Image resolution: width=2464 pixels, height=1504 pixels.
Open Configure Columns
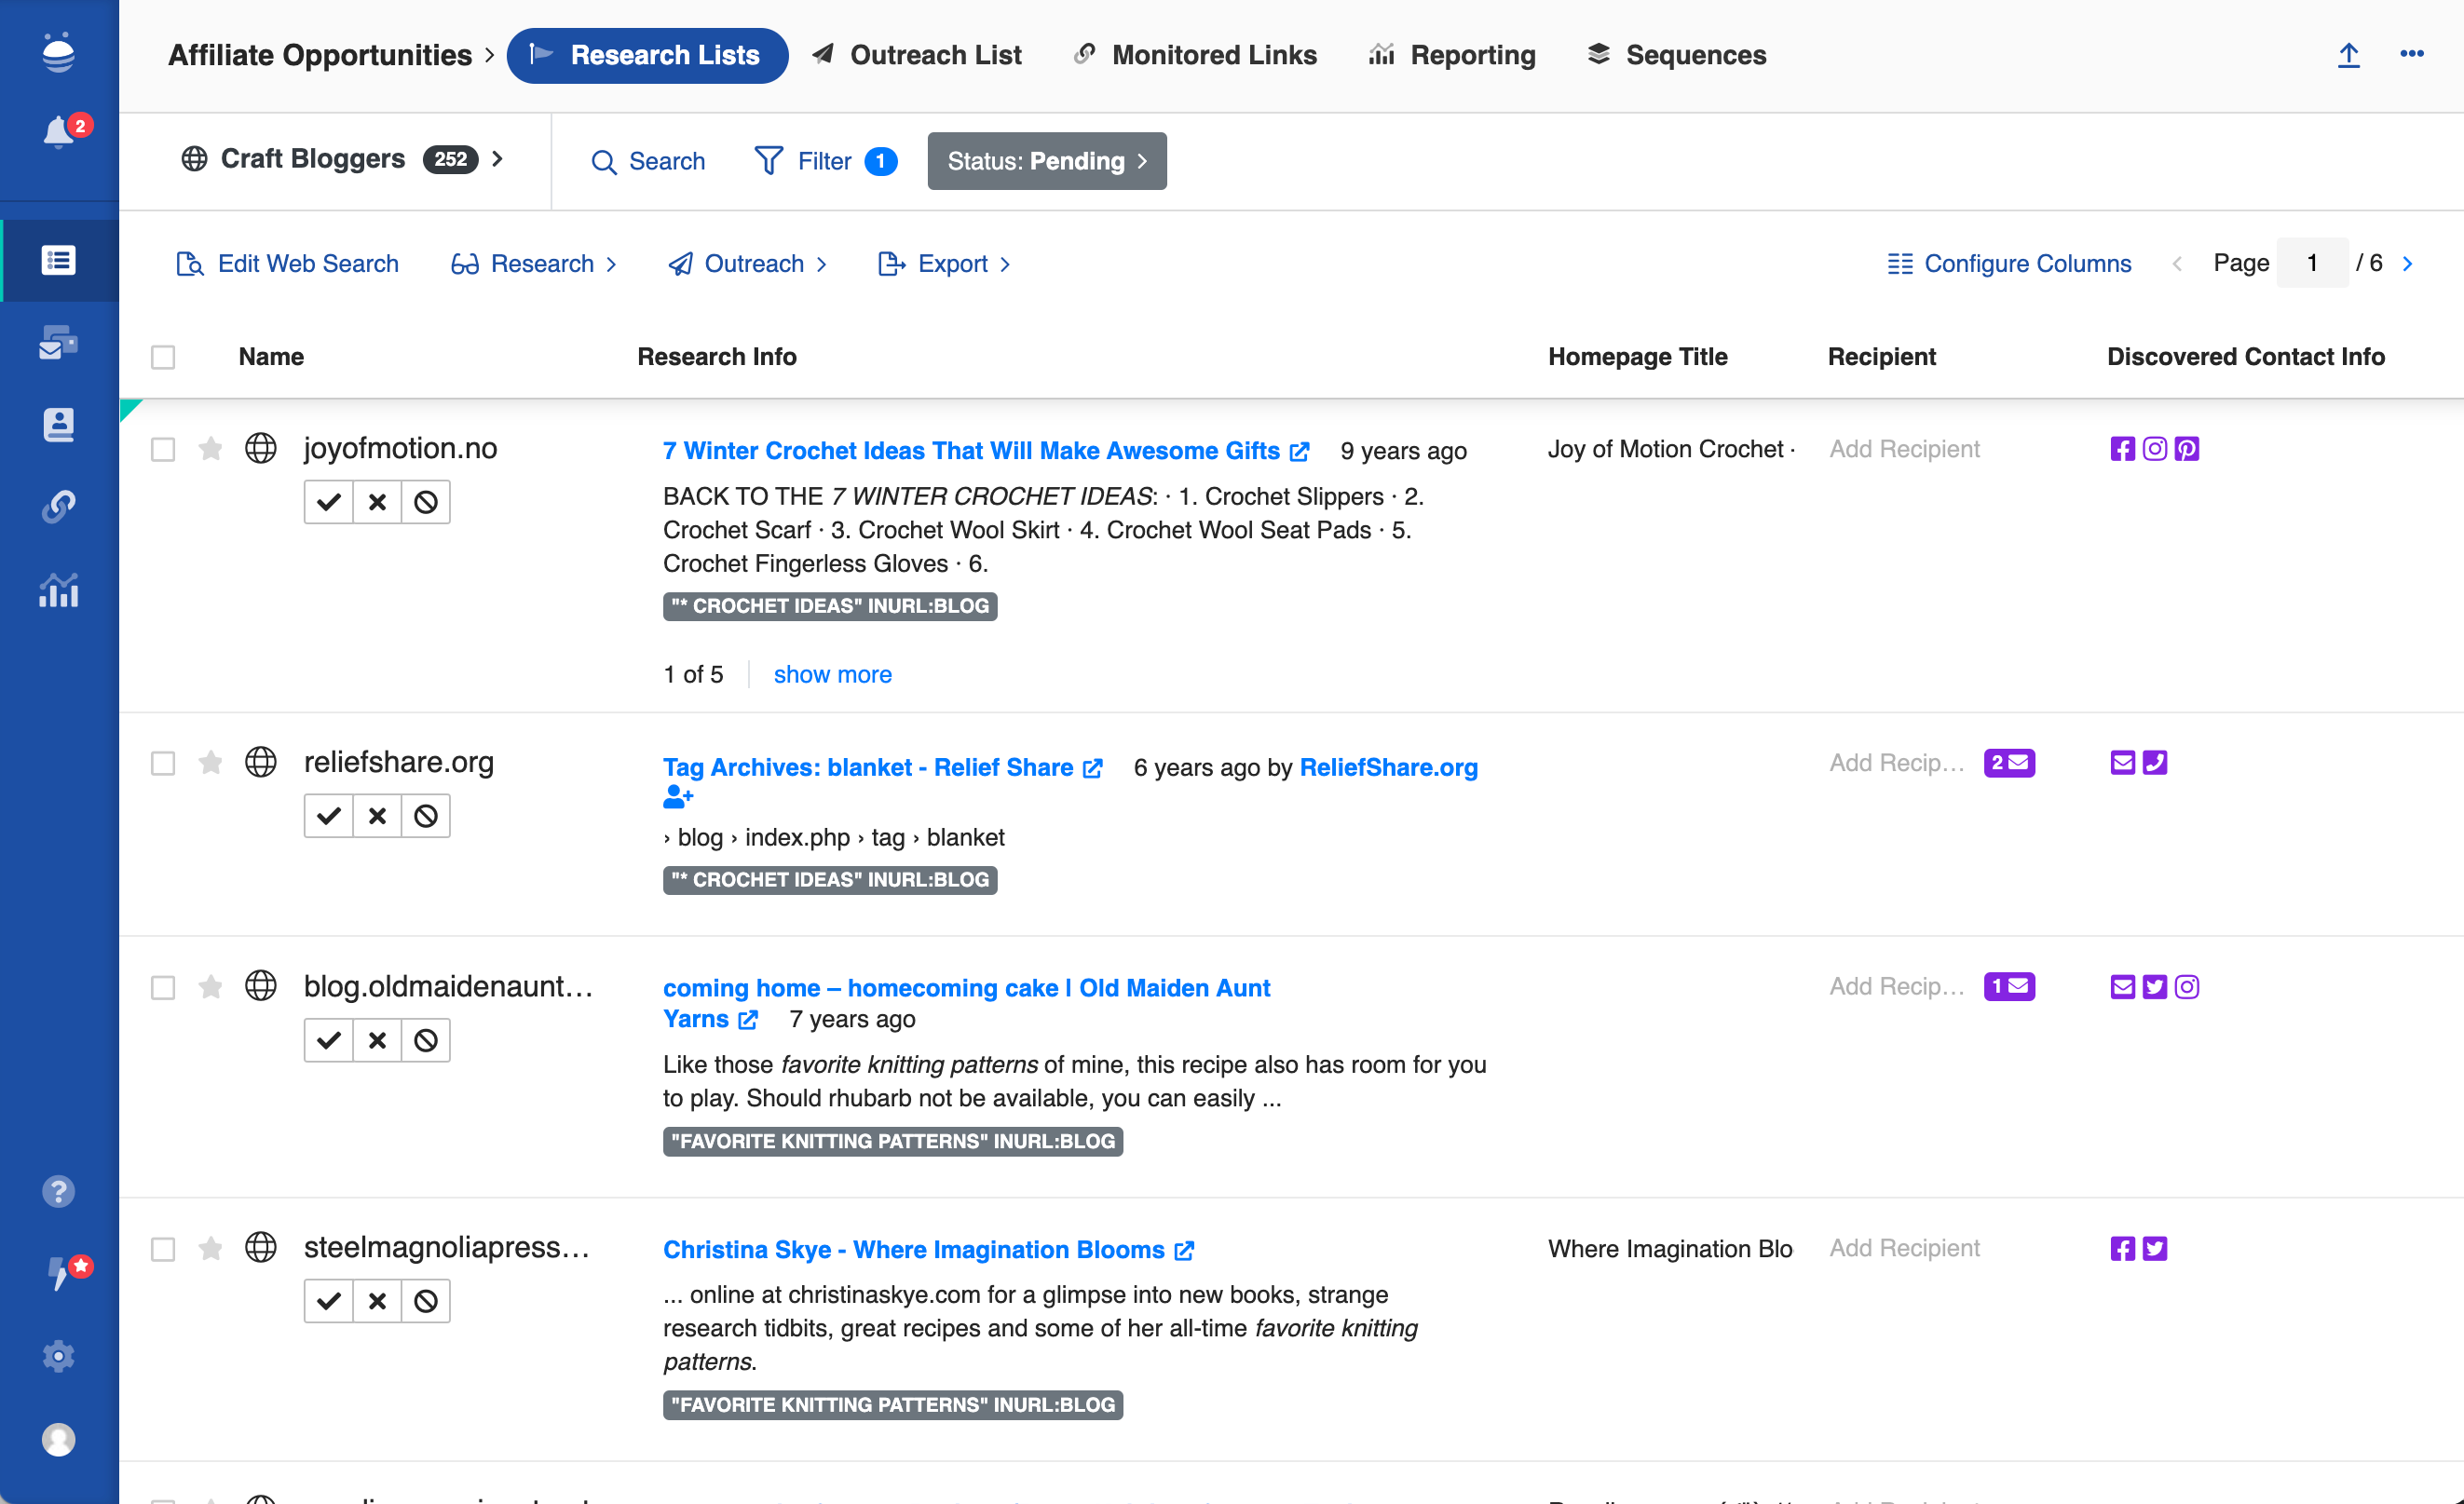(x=2009, y=263)
